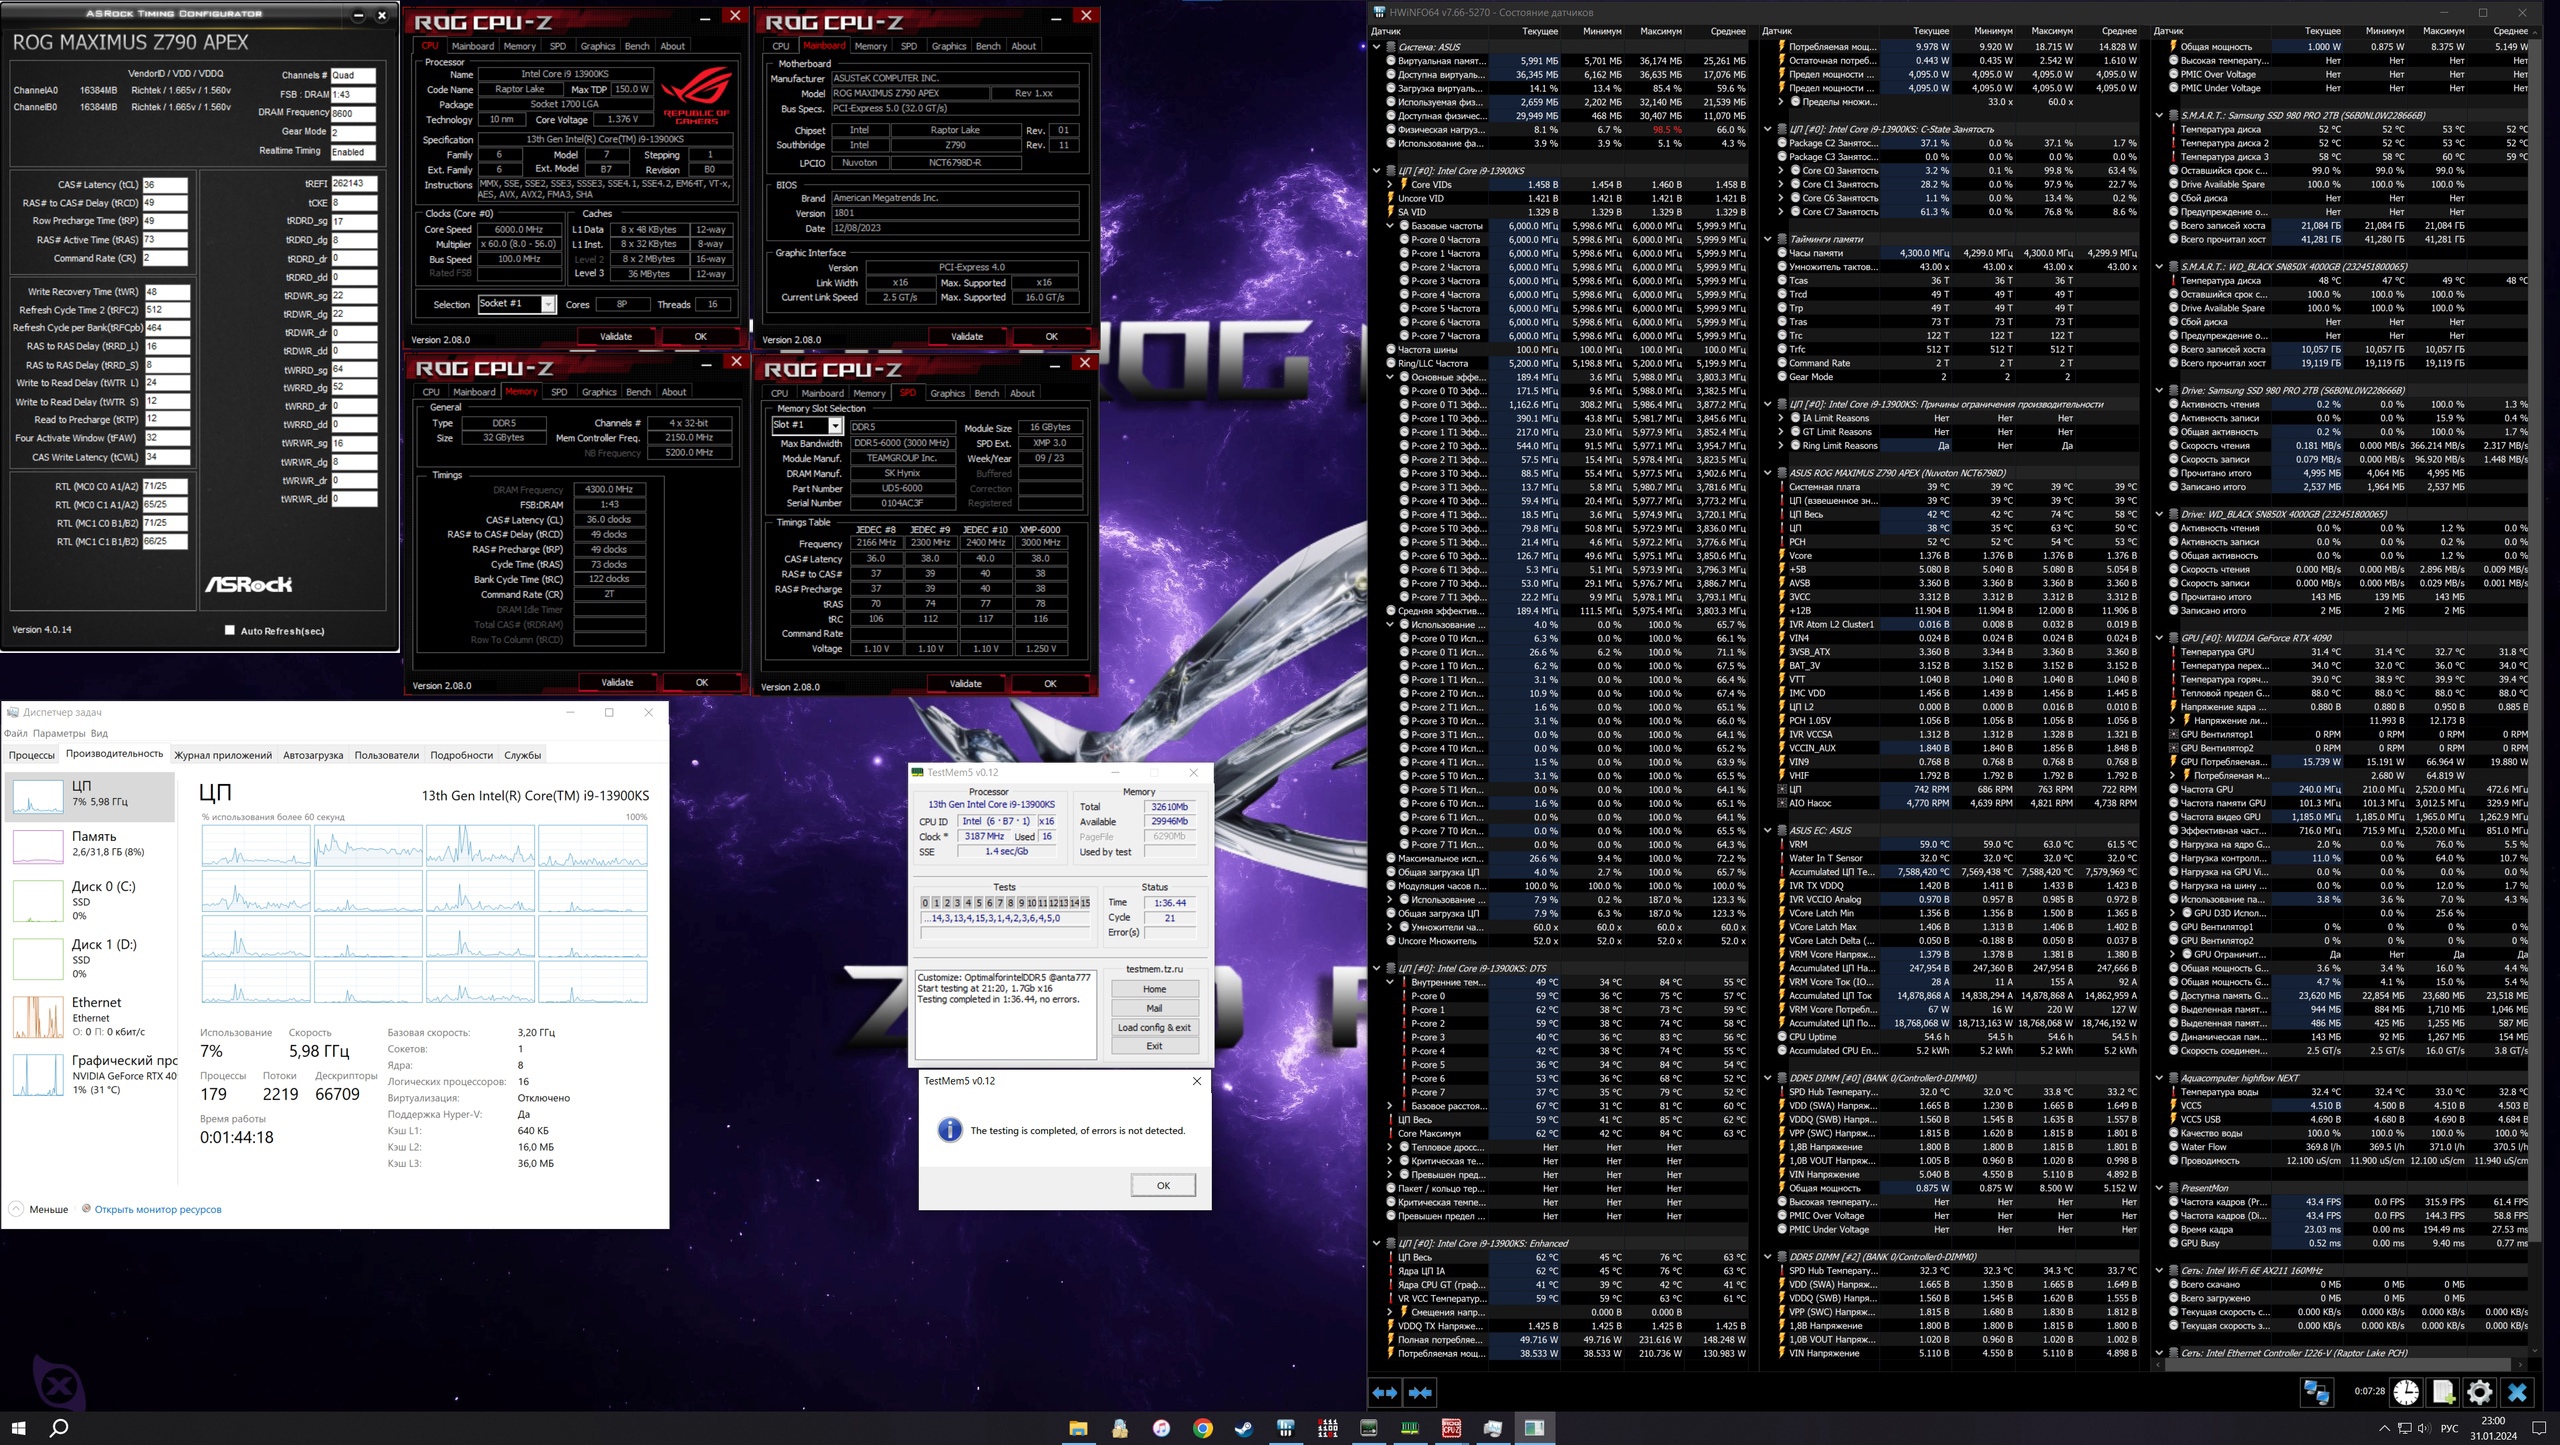This screenshot has width=2560, height=1445.
Task: Switch to Процессы tab in Task Manager
Action: coord(32,755)
